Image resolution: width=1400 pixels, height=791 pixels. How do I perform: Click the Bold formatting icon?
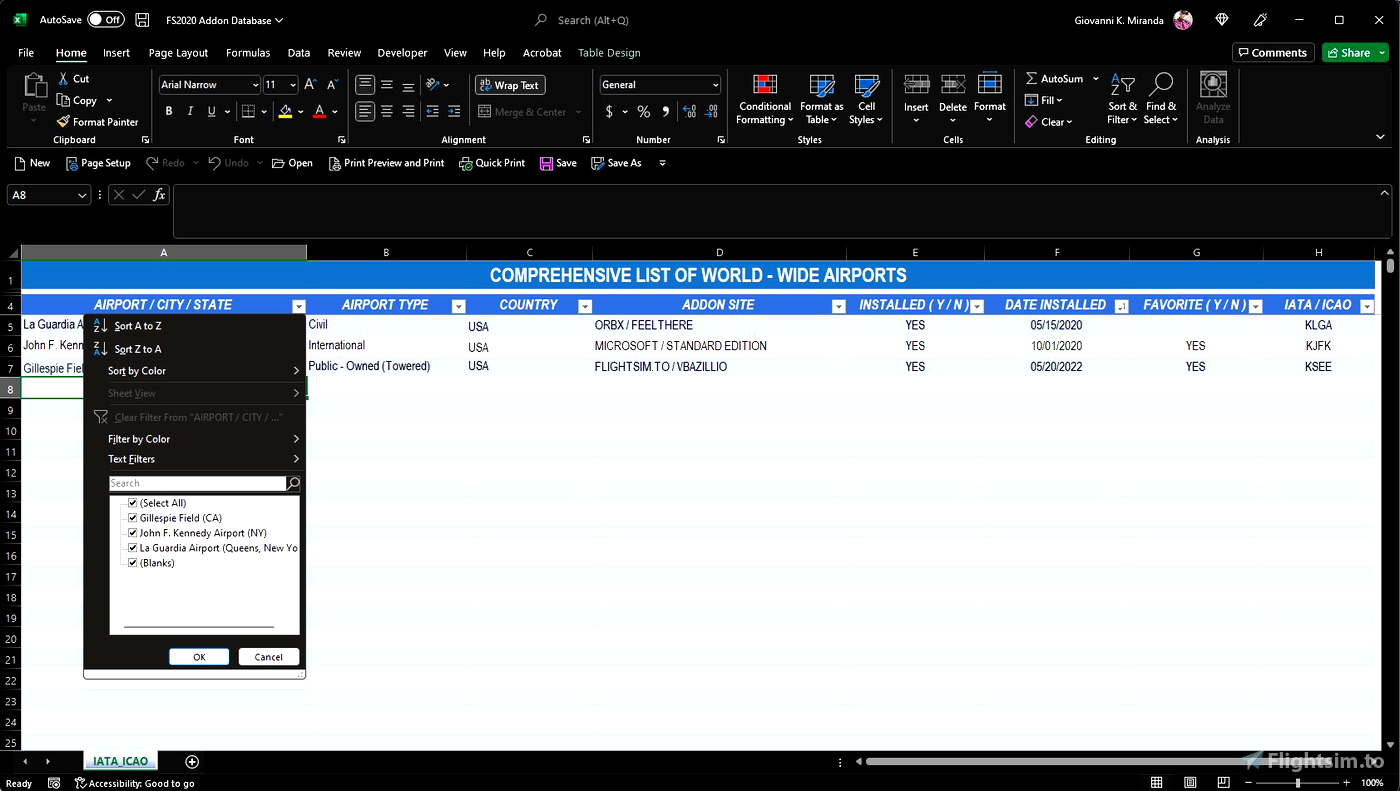[169, 112]
